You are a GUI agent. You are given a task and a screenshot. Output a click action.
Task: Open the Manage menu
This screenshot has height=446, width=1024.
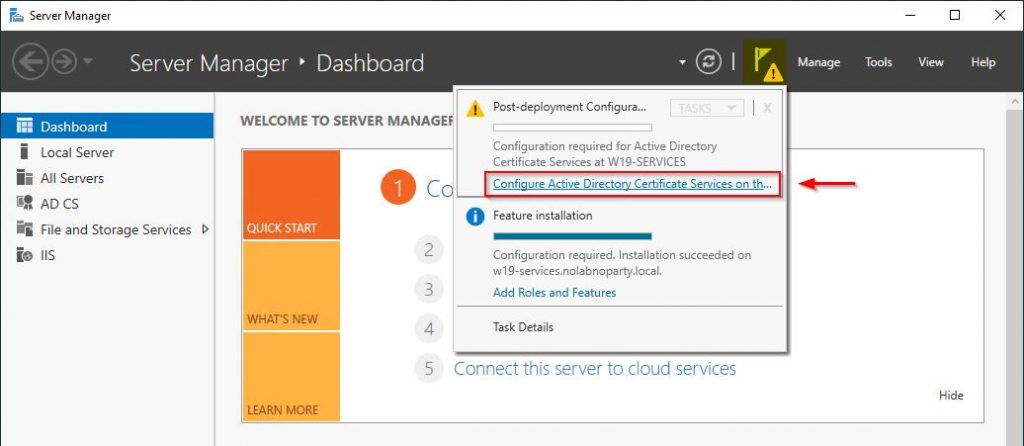(x=818, y=63)
